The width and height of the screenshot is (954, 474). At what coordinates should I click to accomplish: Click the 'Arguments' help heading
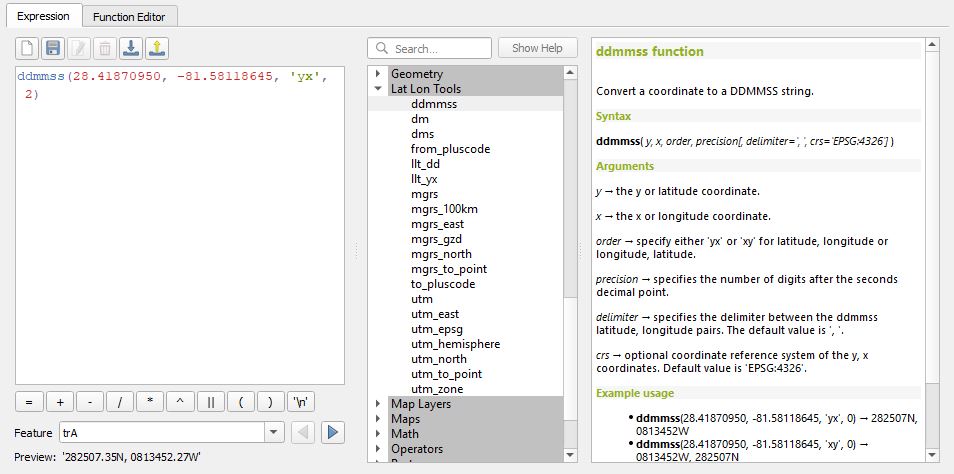(x=625, y=166)
